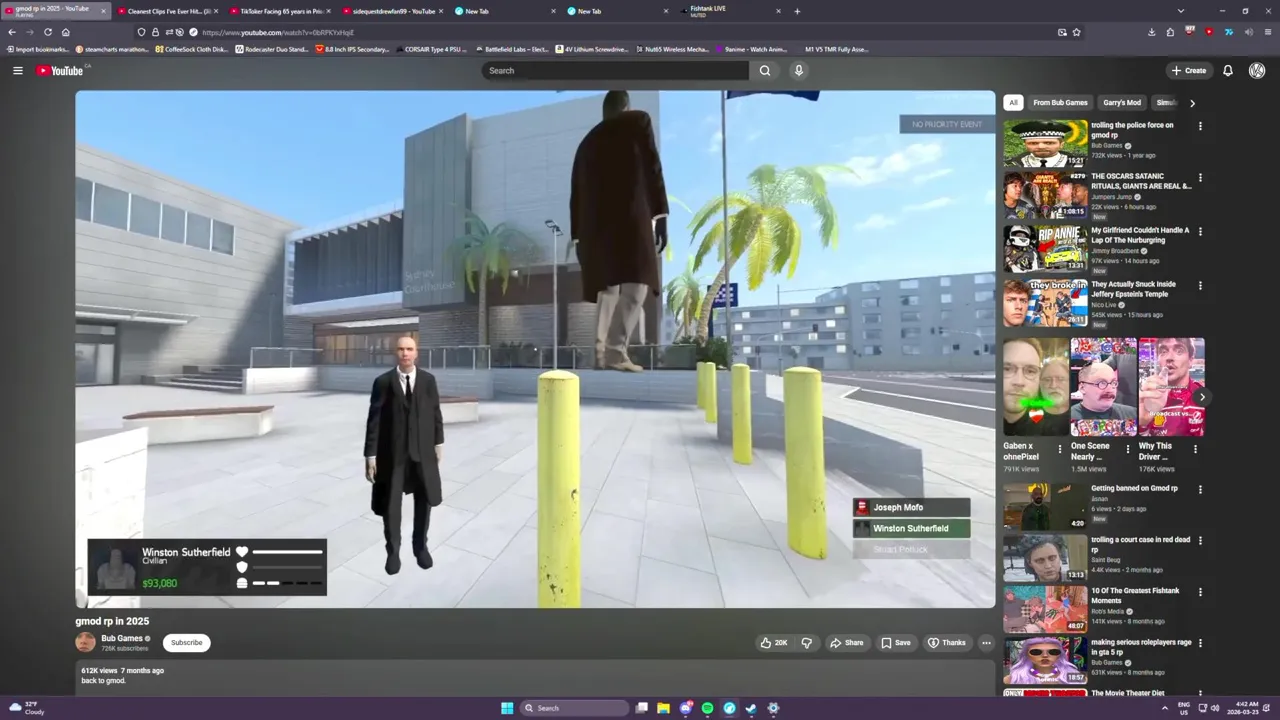Screen dimensions: 1280x720
Task: Go back with the browser back arrow
Action: (x=12, y=32)
